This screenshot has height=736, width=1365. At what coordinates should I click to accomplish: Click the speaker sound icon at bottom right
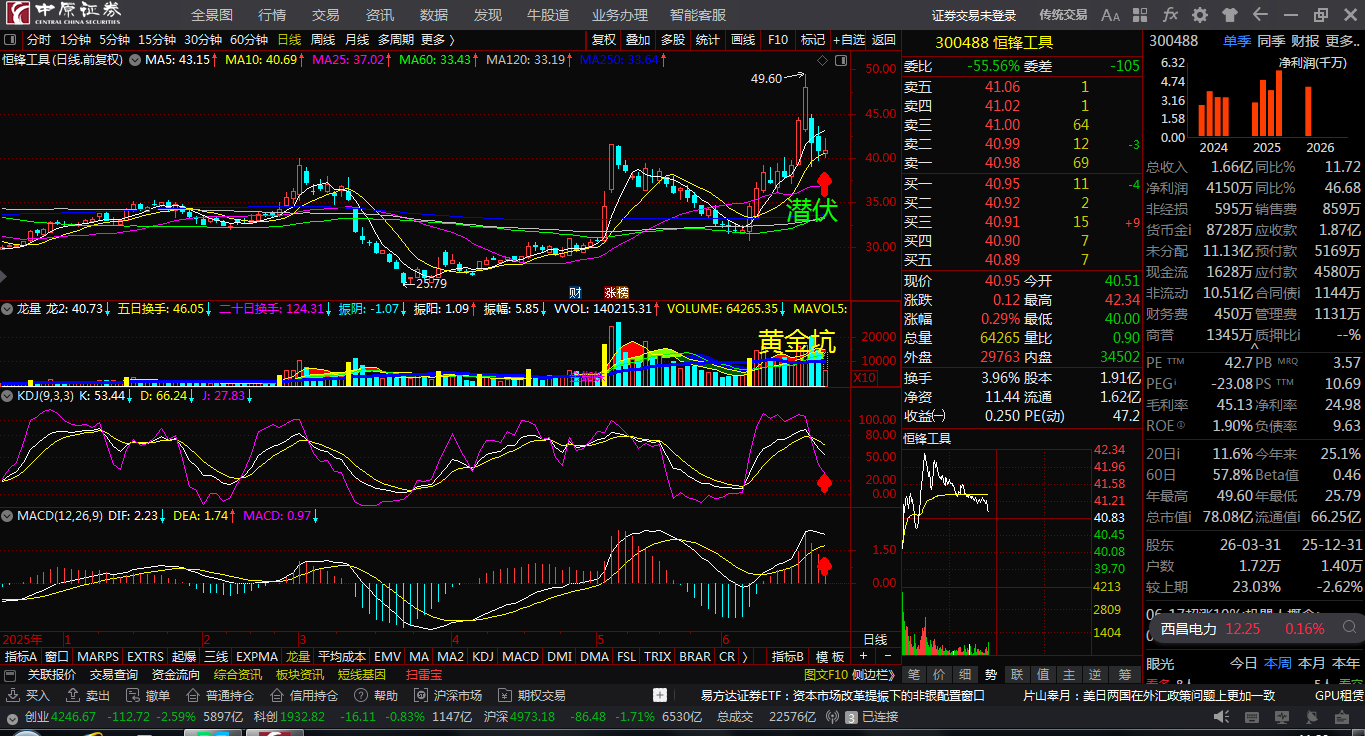tap(1221, 717)
